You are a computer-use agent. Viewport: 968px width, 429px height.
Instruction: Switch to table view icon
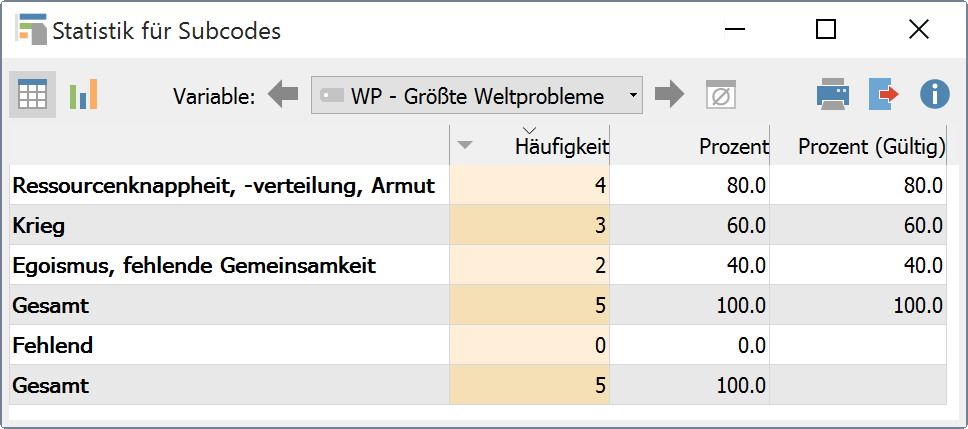33,96
